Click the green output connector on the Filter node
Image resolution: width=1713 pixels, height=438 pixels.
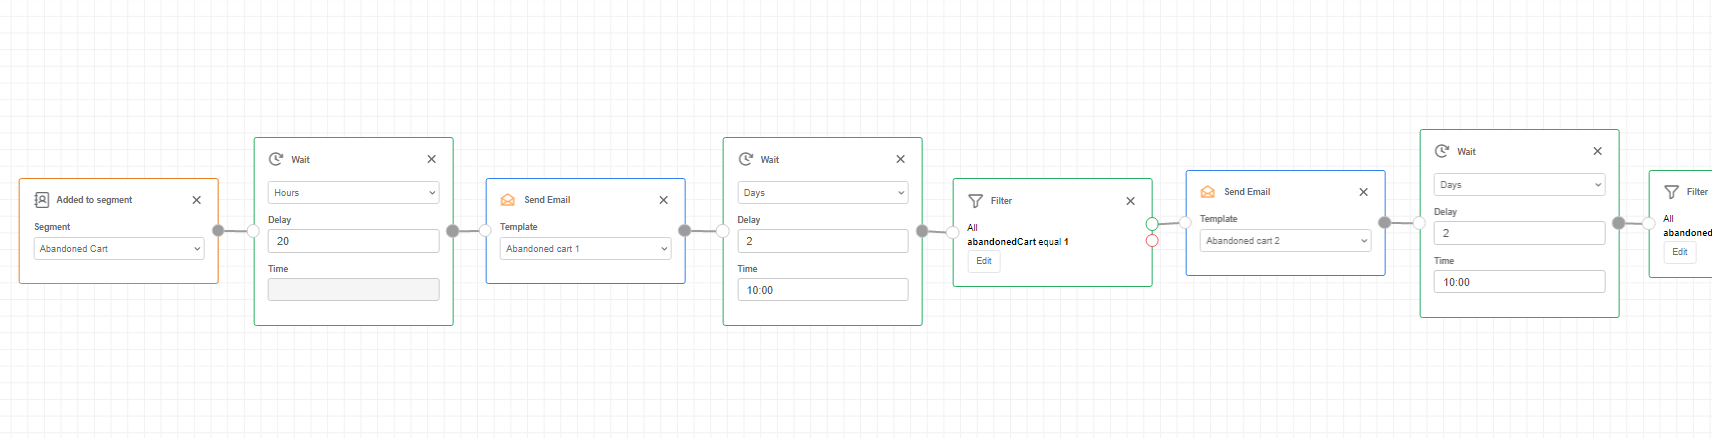click(x=1152, y=224)
